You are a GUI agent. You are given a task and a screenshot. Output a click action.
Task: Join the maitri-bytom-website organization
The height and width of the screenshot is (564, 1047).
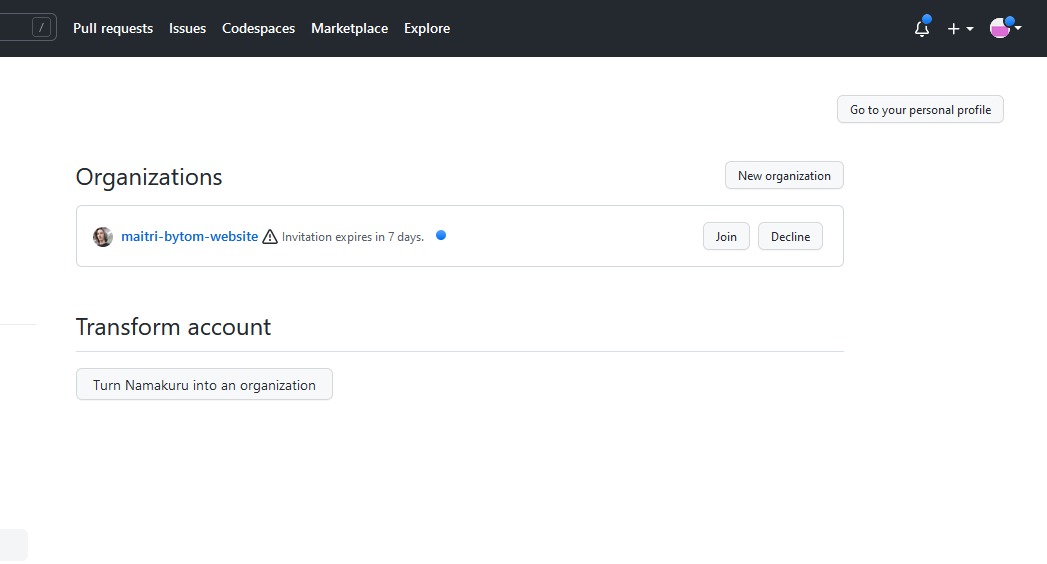click(726, 236)
